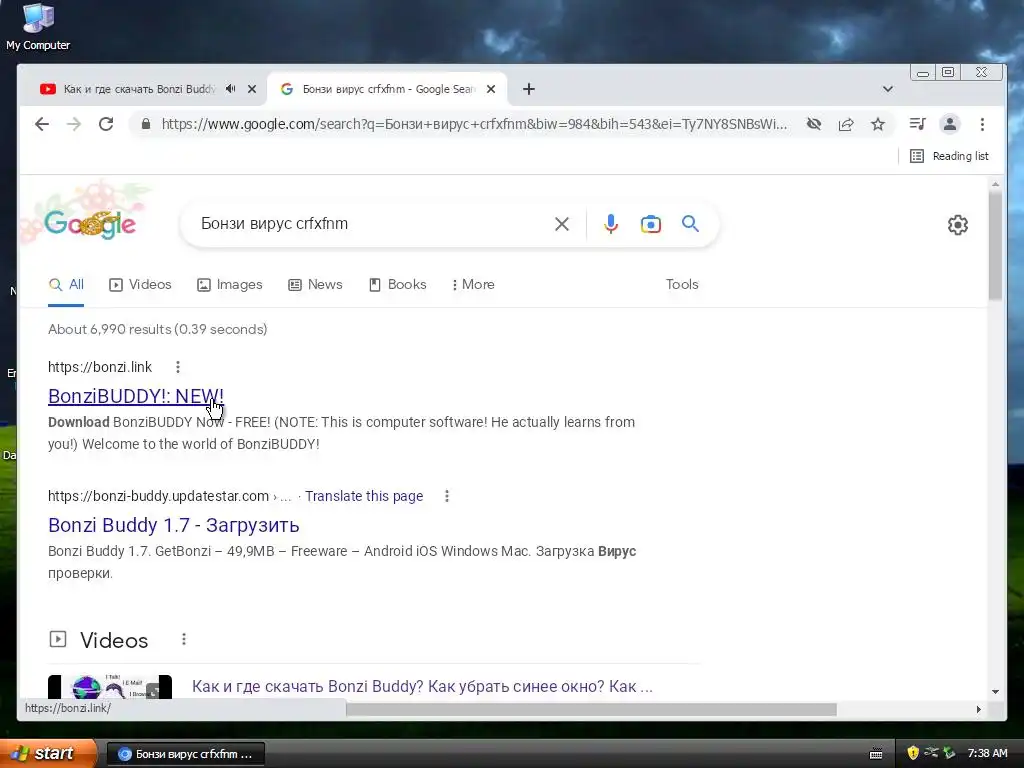Open the Reading list panel

coord(949,156)
